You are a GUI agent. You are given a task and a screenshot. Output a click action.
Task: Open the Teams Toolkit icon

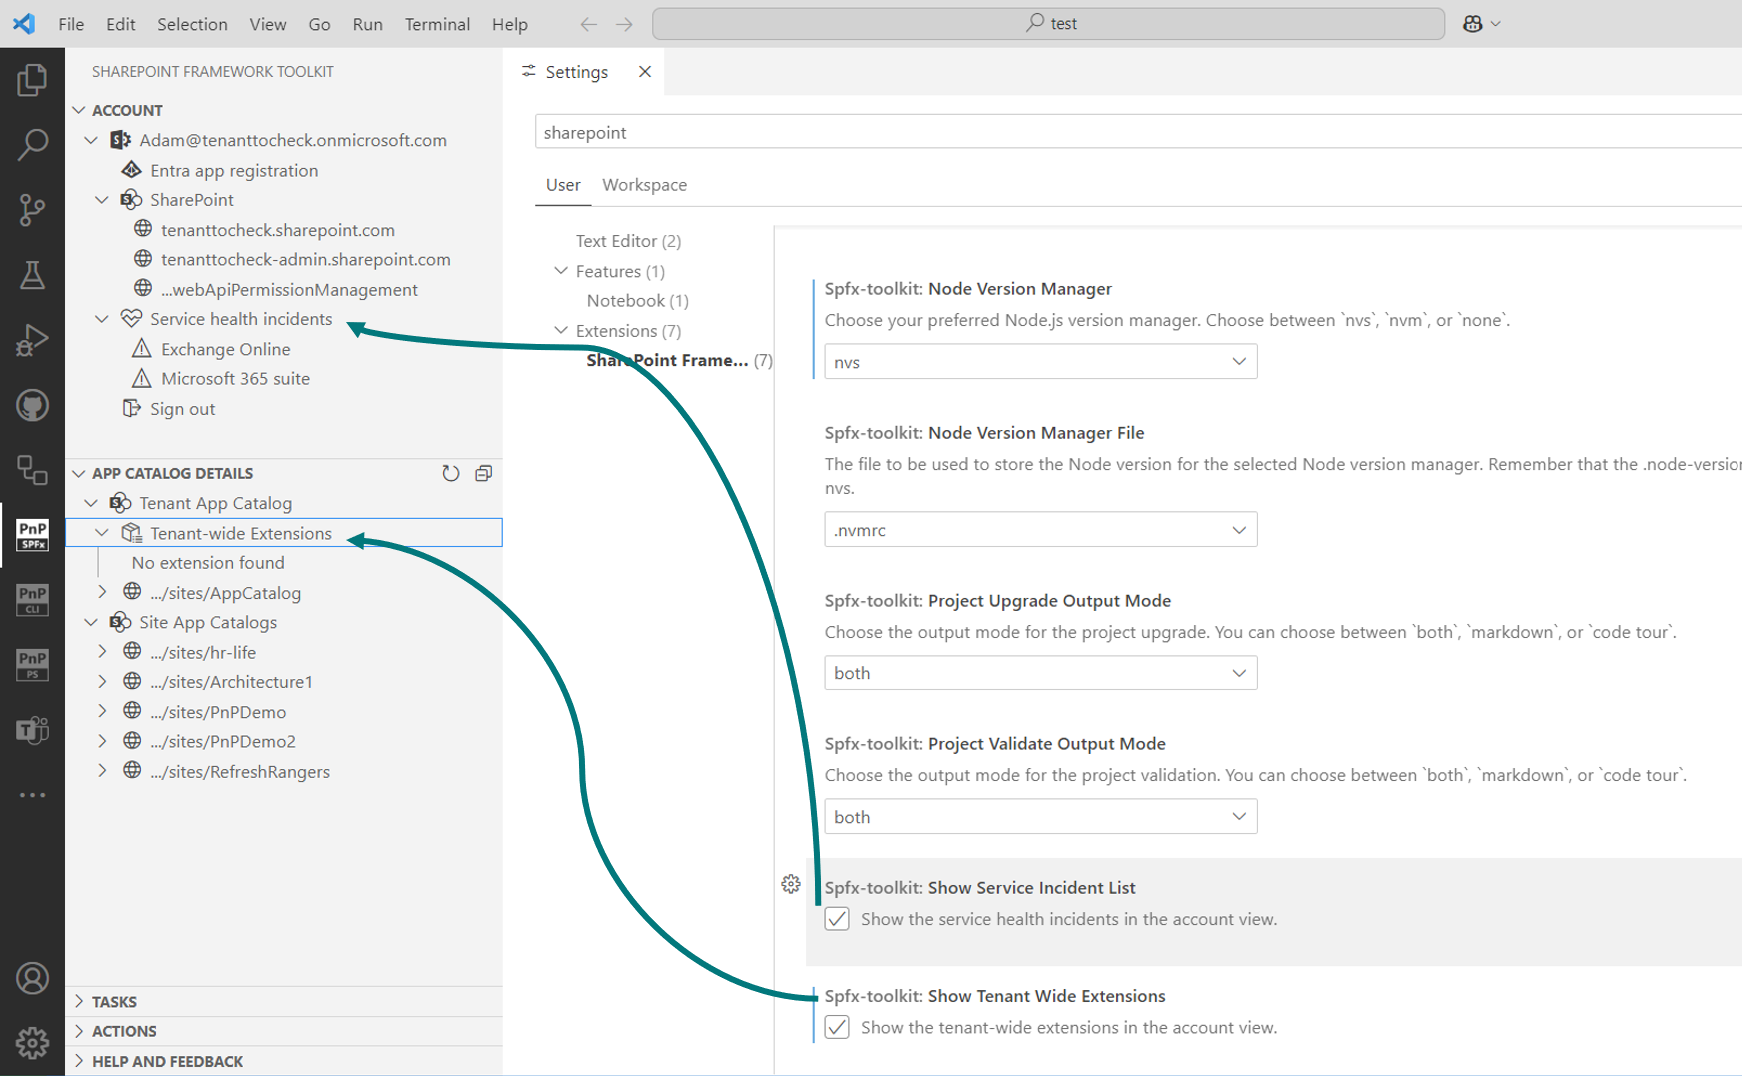[x=32, y=730]
